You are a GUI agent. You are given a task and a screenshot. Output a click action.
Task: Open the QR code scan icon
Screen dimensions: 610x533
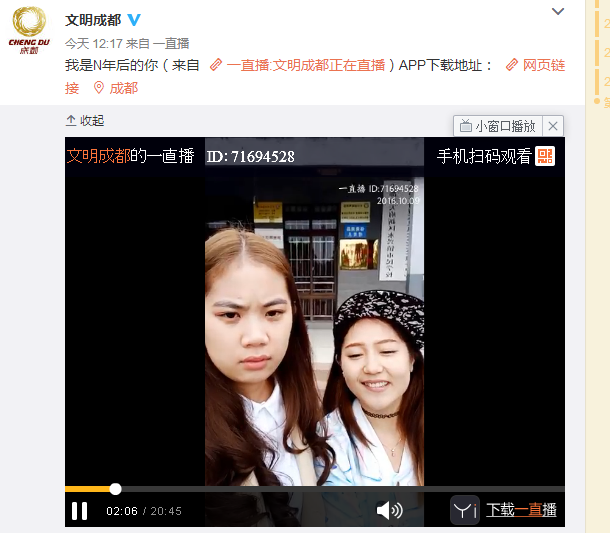point(545,156)
